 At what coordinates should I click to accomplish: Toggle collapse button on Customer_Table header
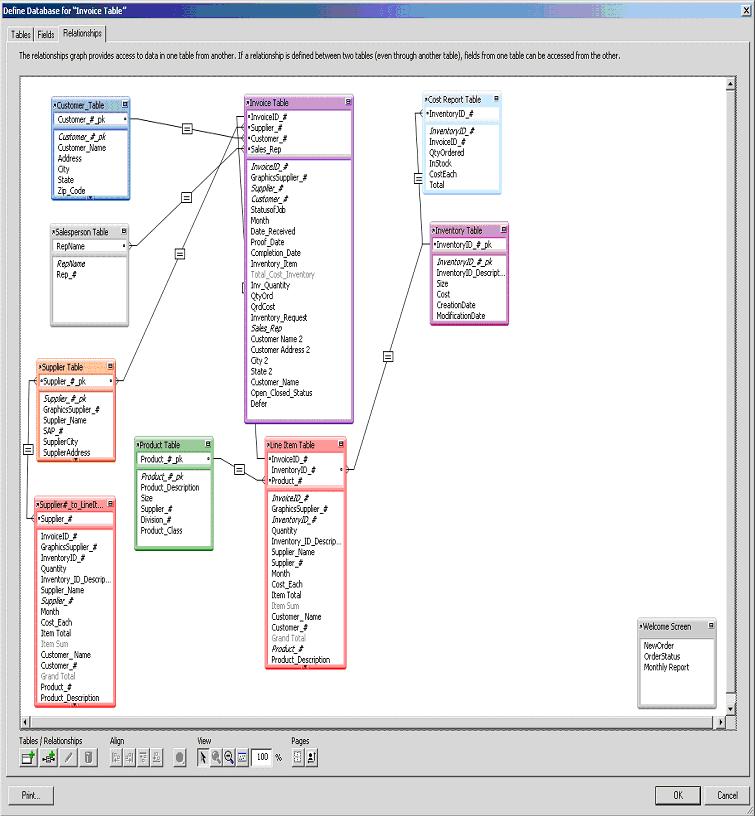[x=125, y=105]
